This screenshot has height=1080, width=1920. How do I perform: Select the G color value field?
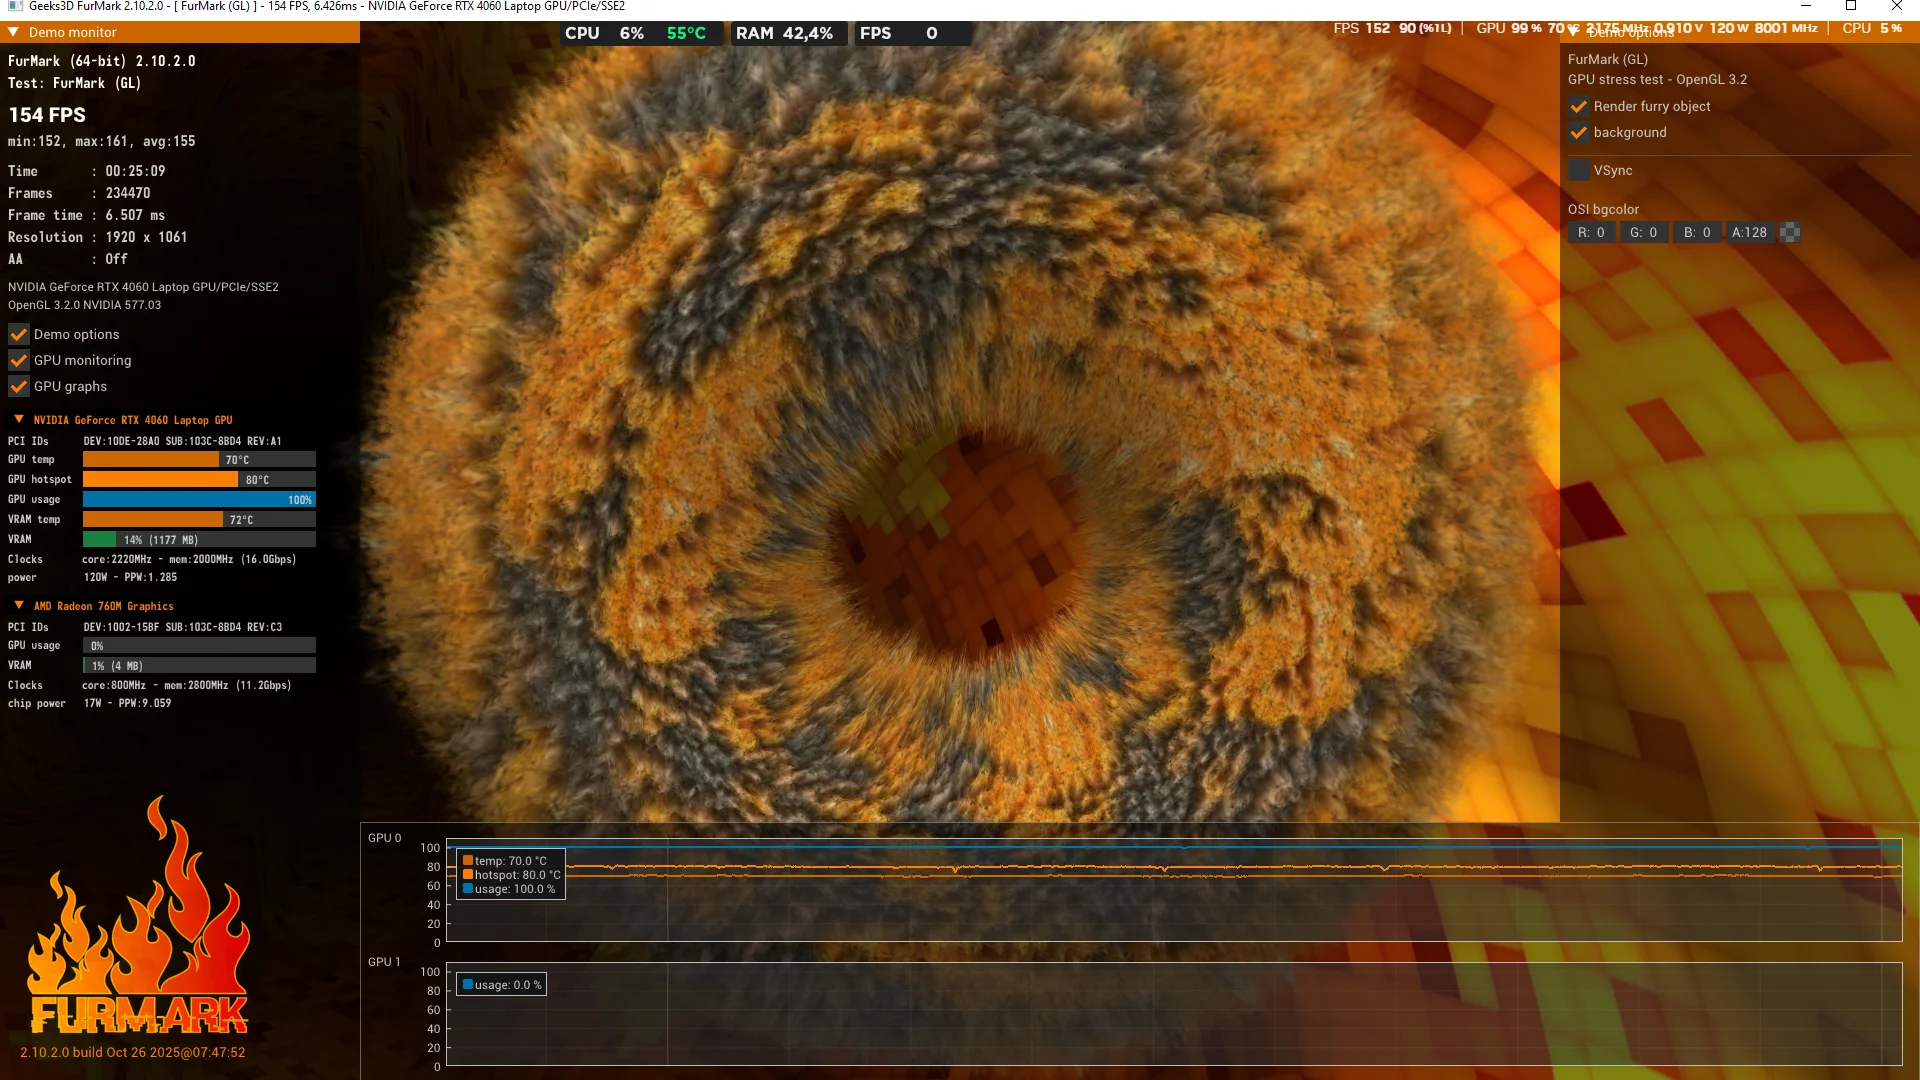point(1643,232)
